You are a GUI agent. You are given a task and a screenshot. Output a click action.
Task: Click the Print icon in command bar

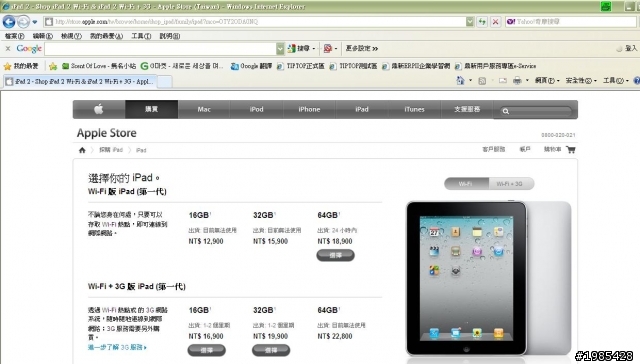[517, 81]
